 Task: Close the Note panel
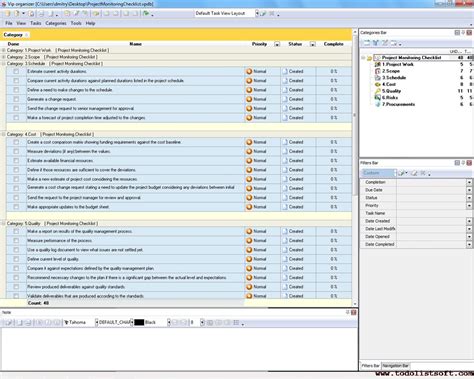[x=354, y=312]
